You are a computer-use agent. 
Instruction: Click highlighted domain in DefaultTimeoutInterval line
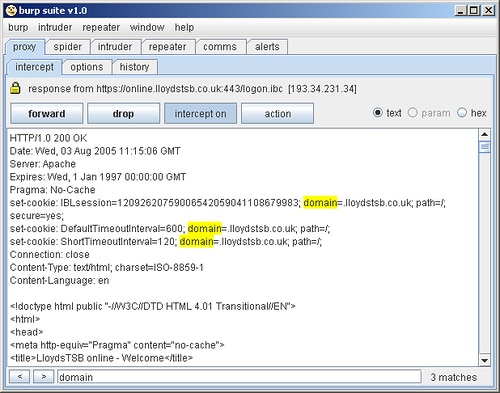205,228
